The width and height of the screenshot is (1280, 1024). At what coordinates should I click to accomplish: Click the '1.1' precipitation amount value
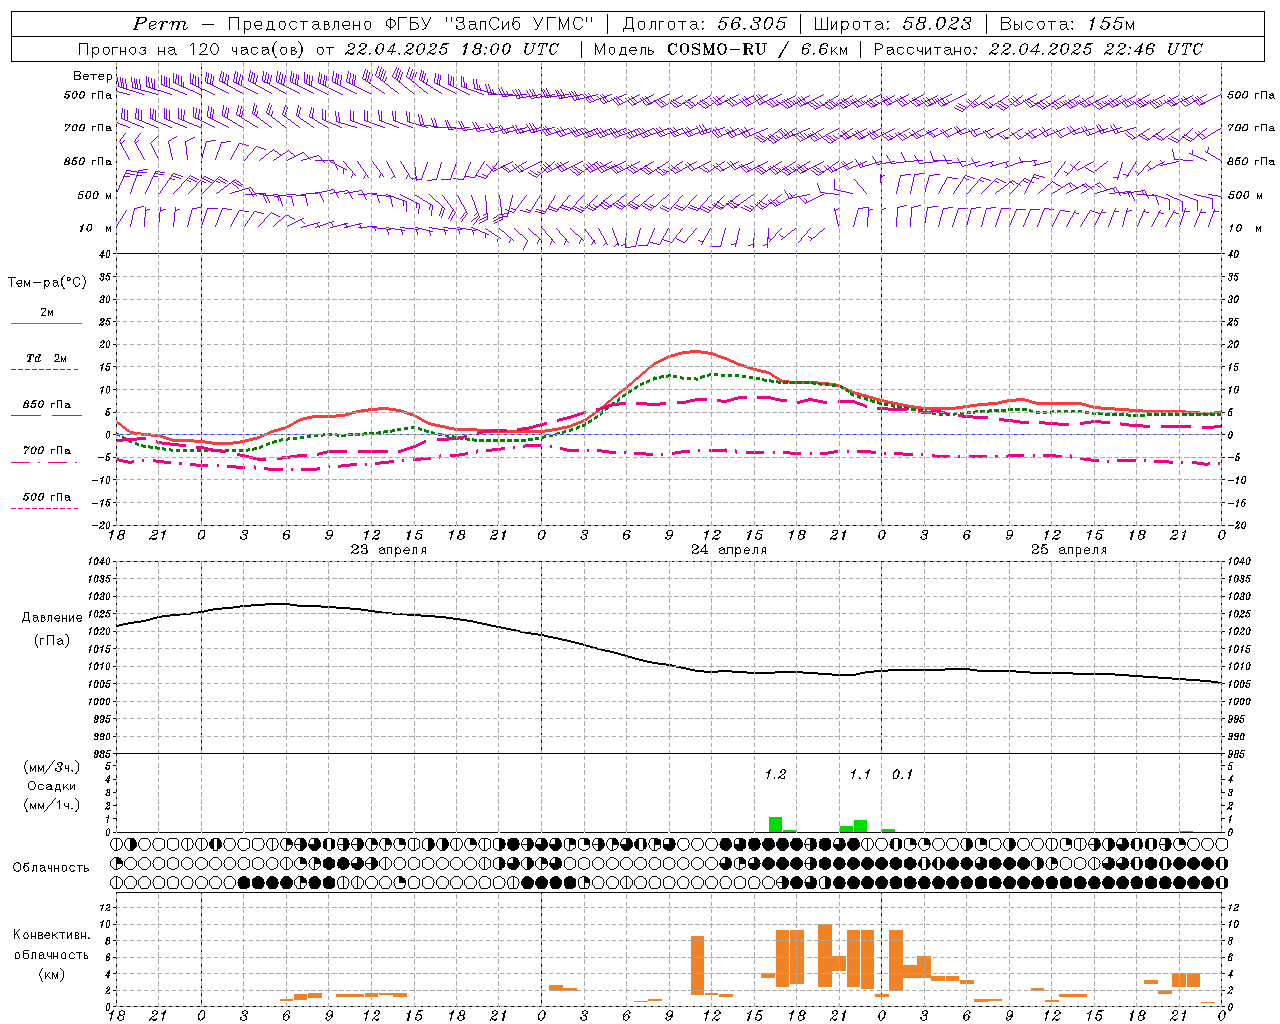860,774
